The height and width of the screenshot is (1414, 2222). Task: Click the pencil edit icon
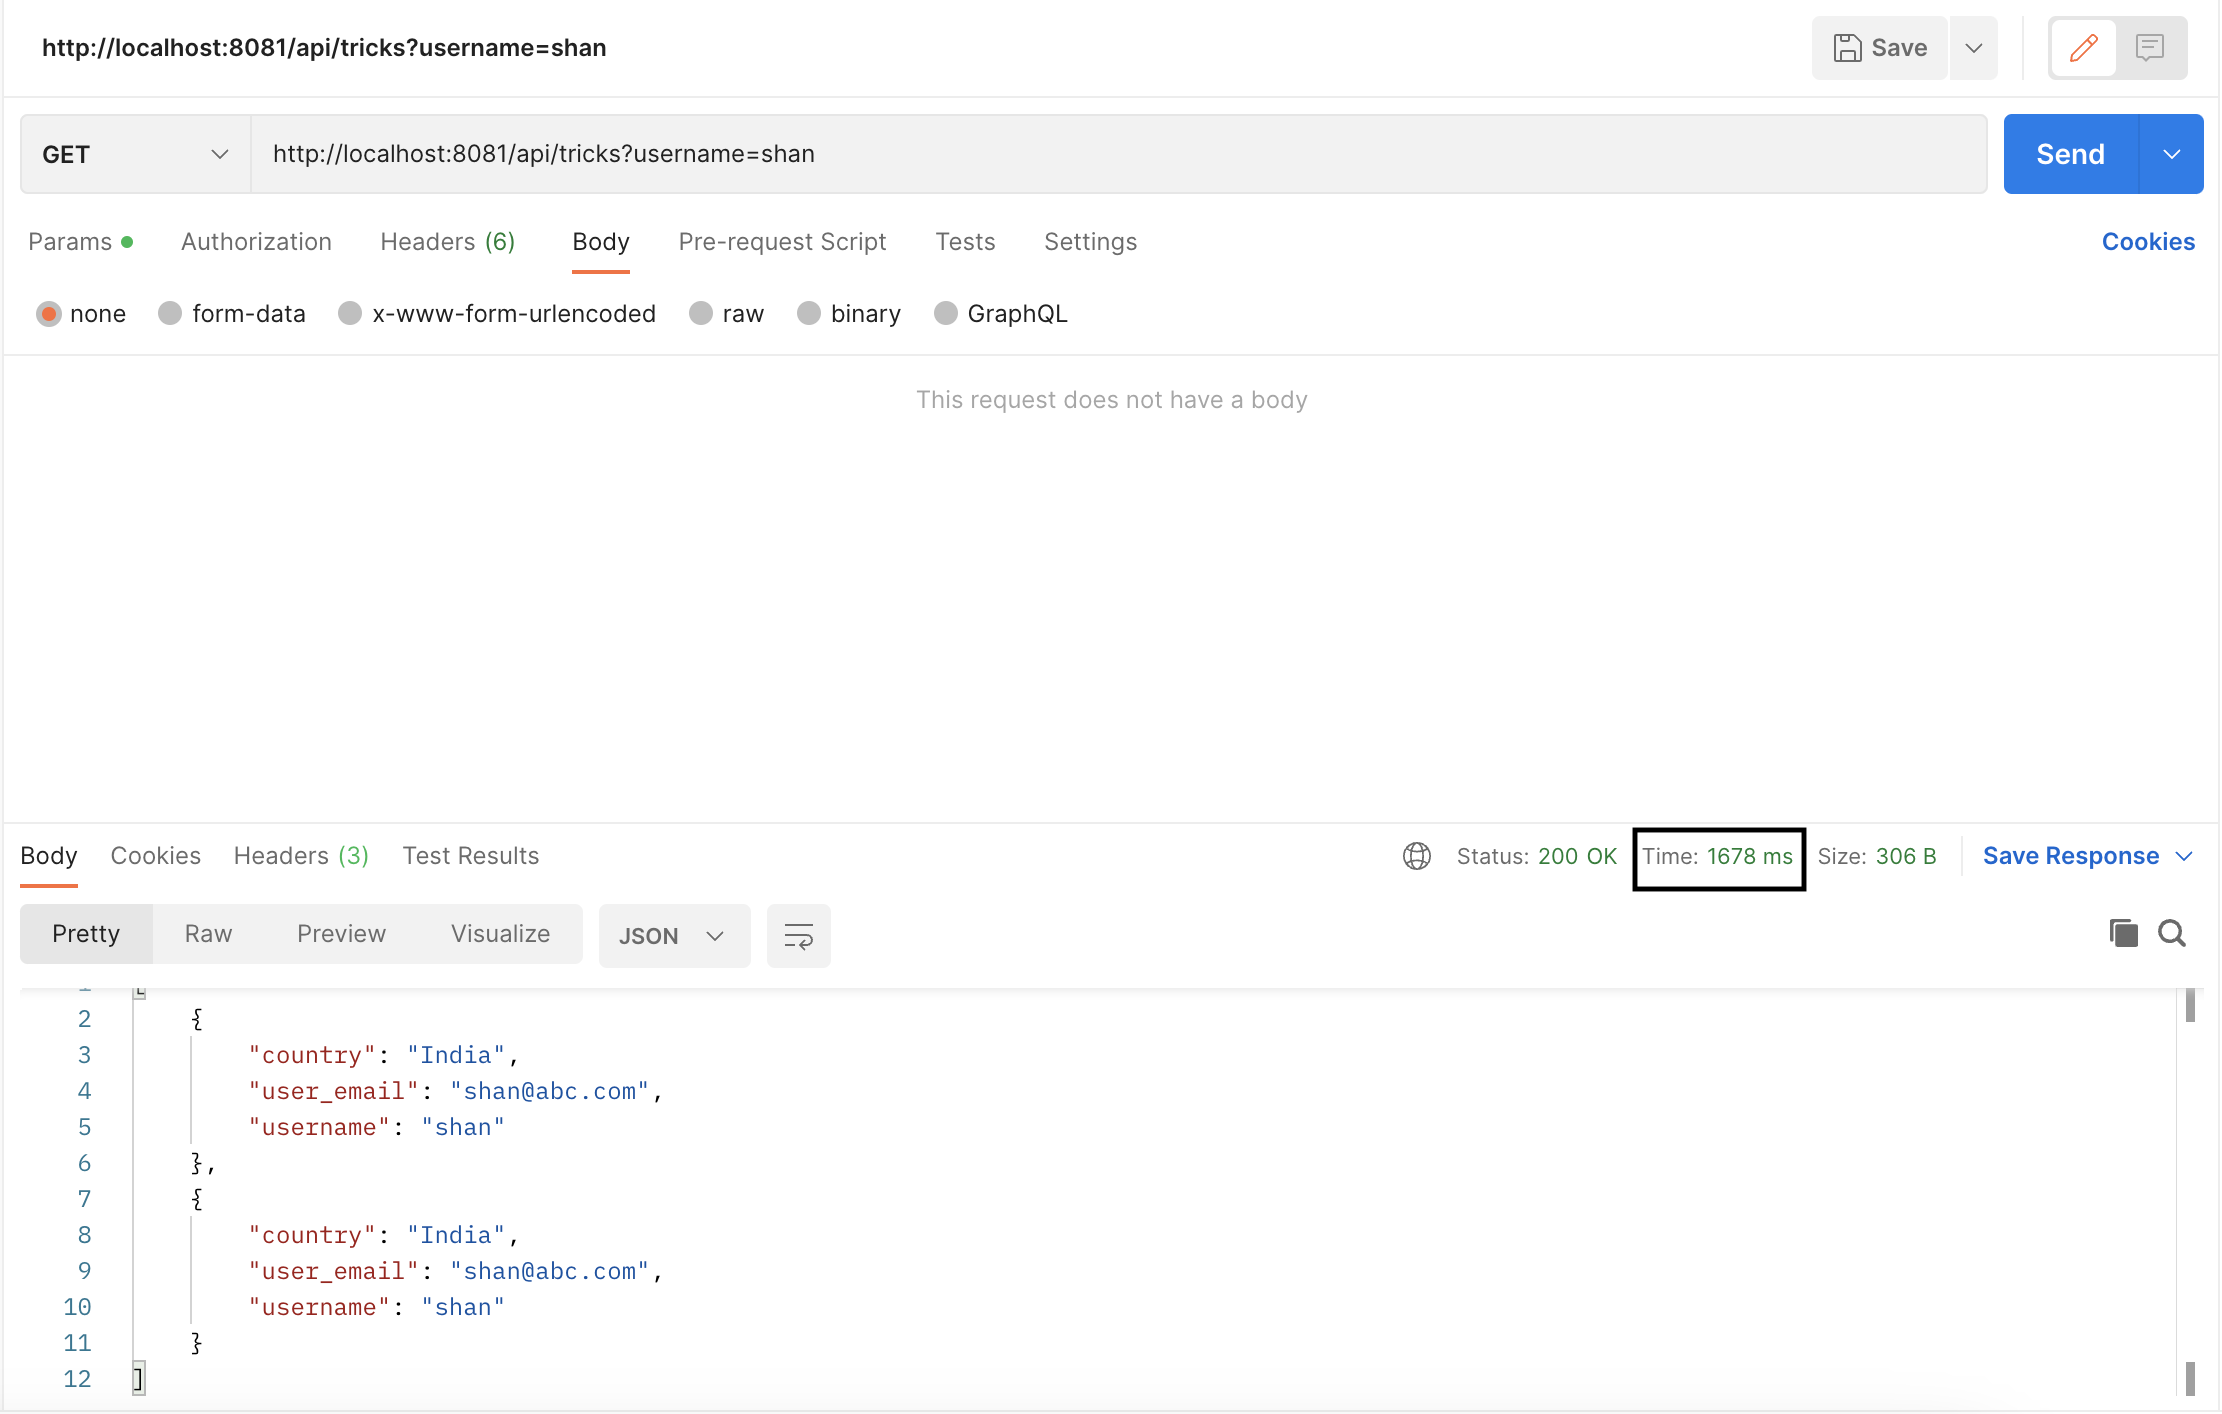tap(2084, 48)
